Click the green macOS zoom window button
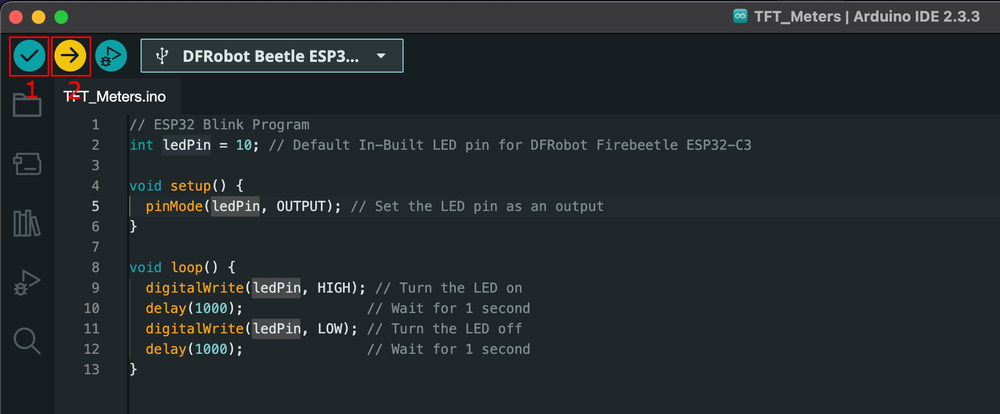 pos(61,17)
